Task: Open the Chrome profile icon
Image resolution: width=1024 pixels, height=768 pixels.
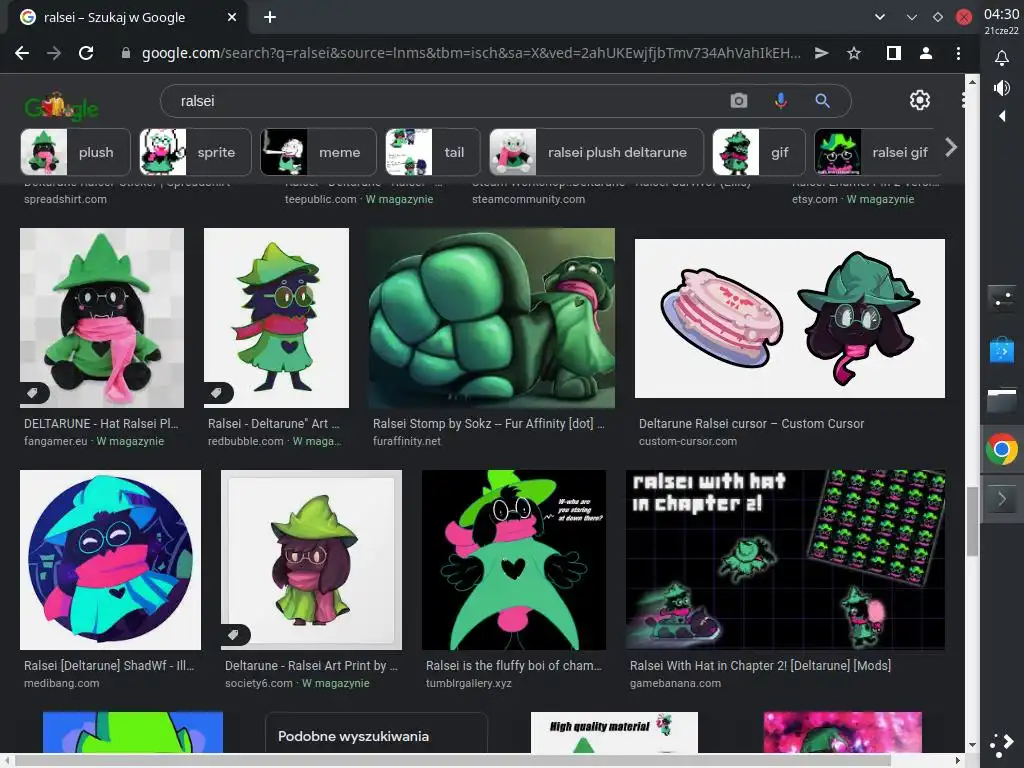Action: [925, 54]
